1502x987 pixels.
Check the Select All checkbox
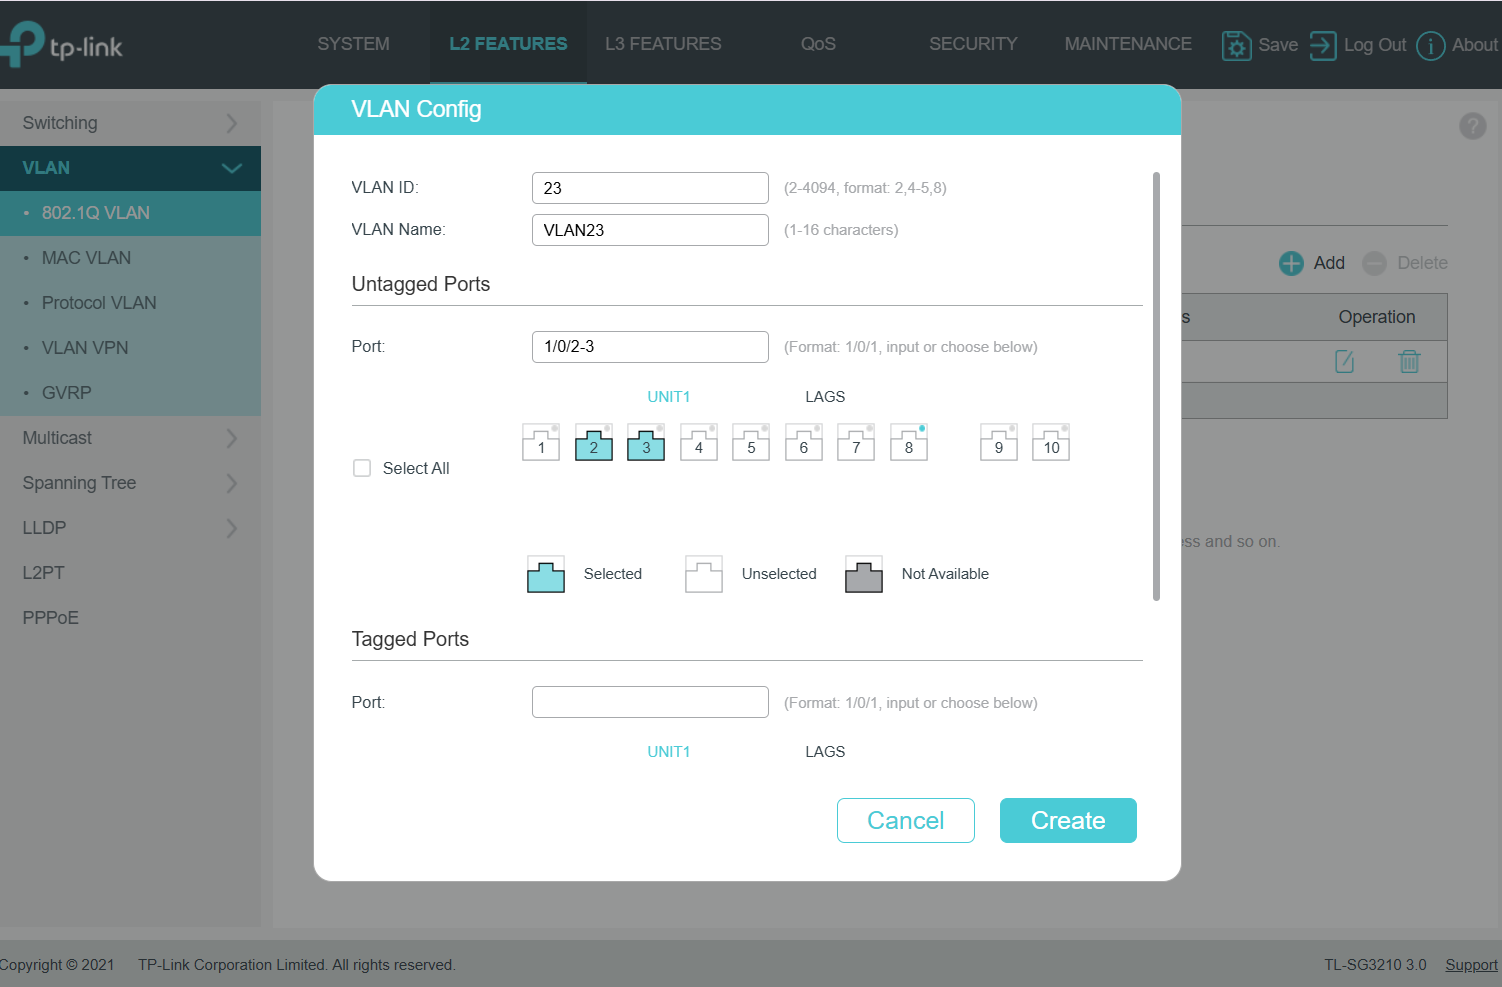(362, 468)
